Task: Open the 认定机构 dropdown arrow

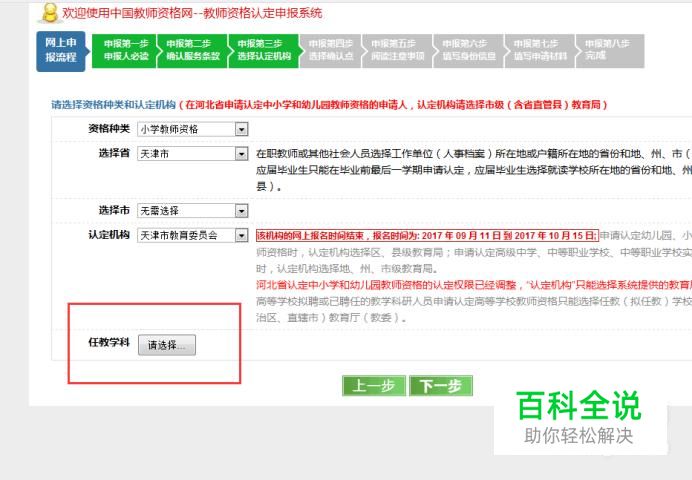Action: 241,236
